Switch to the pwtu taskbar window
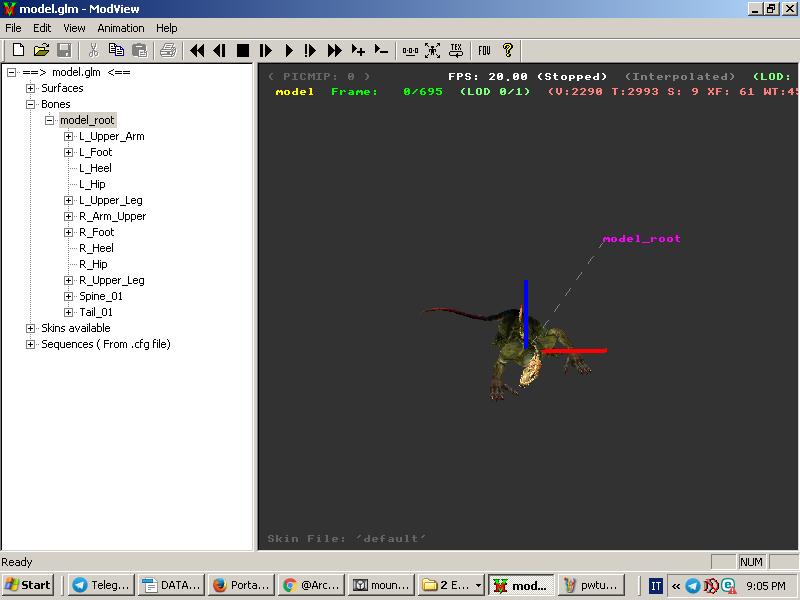 coord(592,585)
